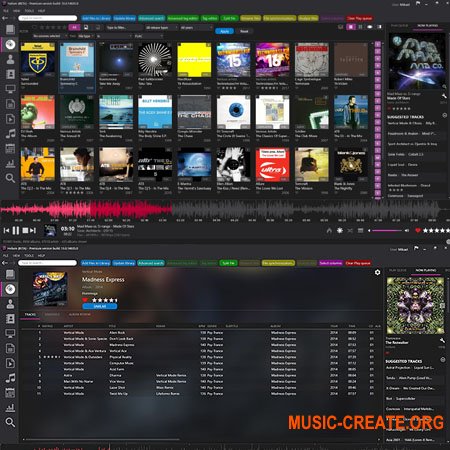Image resolution: width=450 pixels, height=450 pixels.
Task: Open the TOOLS menu in the upper window
Action: (29, 11)
